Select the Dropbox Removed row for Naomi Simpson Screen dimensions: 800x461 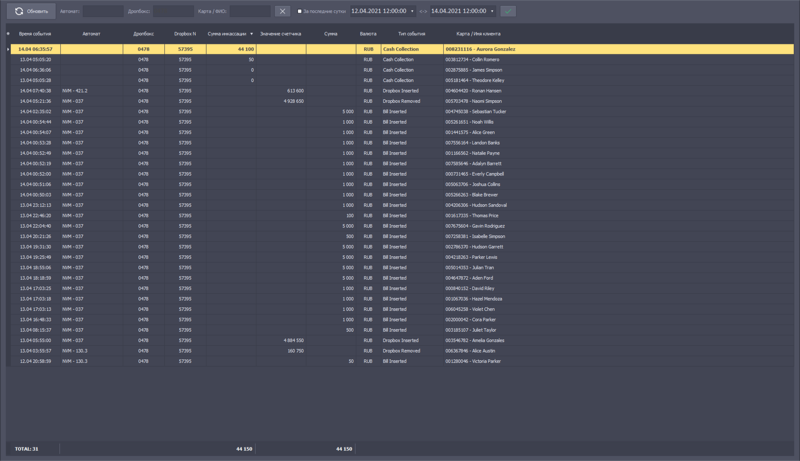400,101
